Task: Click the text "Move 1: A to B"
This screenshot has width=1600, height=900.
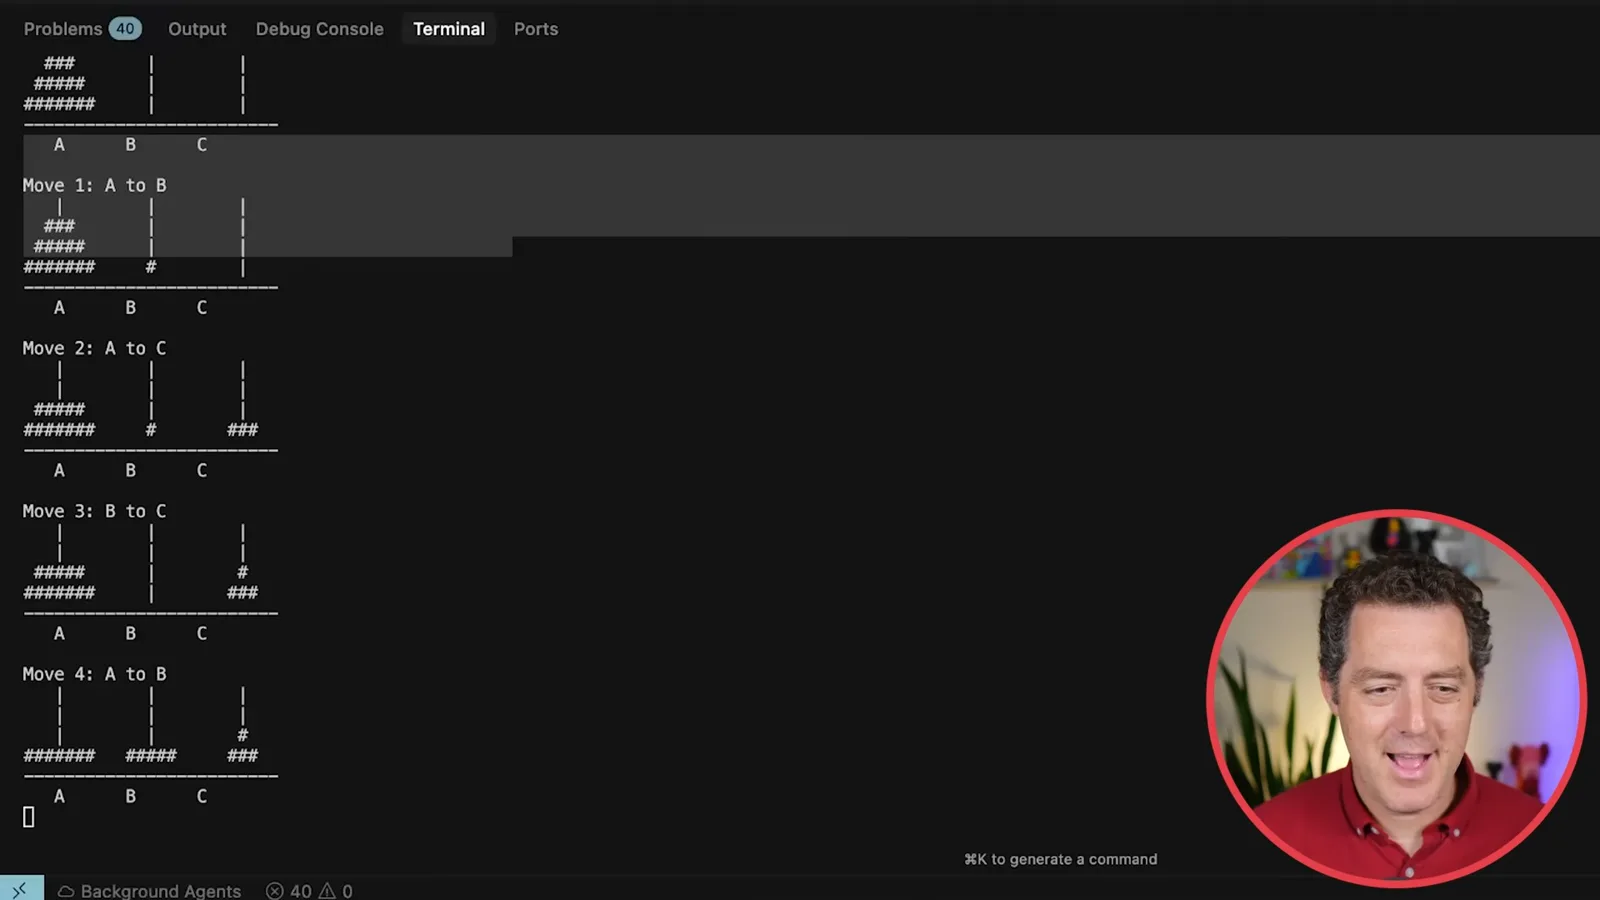Action: pos(95,186)
